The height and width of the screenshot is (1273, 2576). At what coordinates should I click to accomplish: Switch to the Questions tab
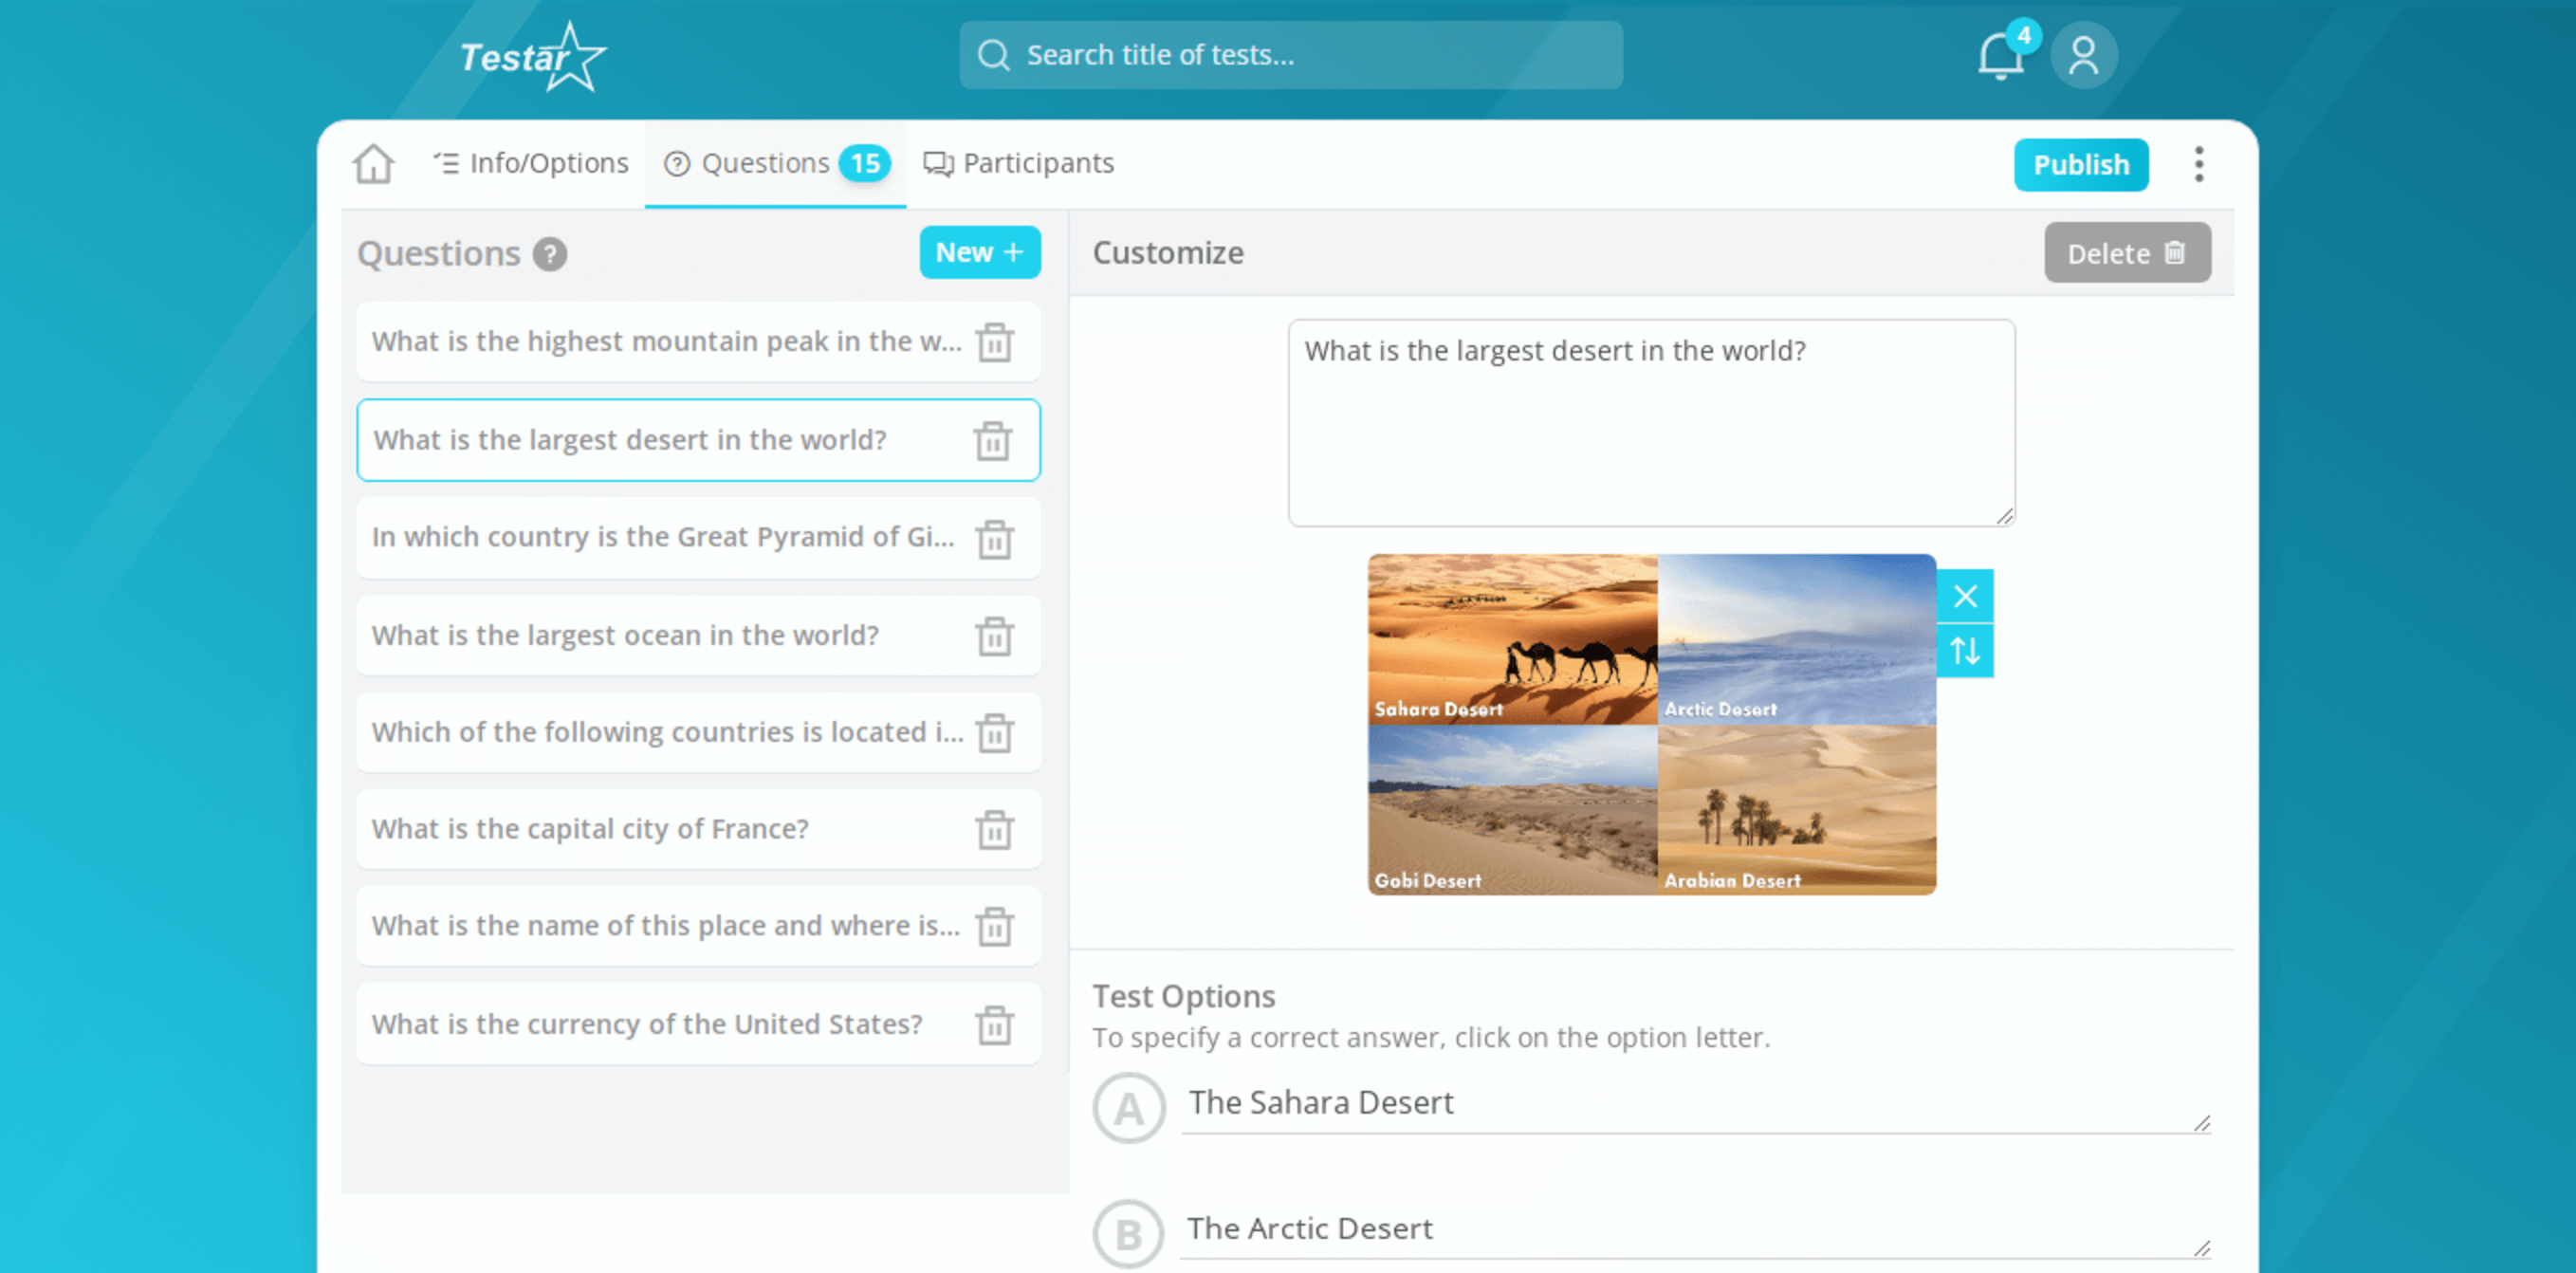775,163
